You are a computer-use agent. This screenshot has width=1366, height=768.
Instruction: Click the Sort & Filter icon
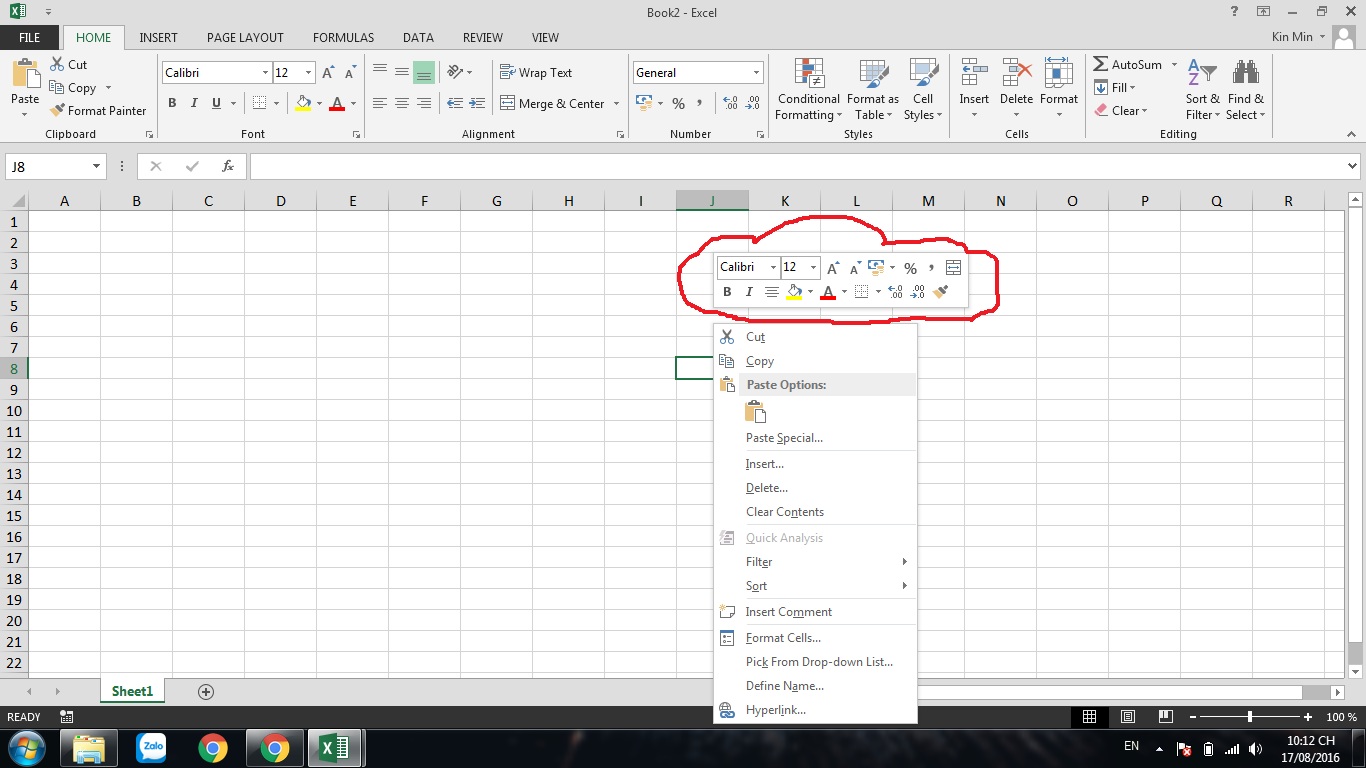1202,74
